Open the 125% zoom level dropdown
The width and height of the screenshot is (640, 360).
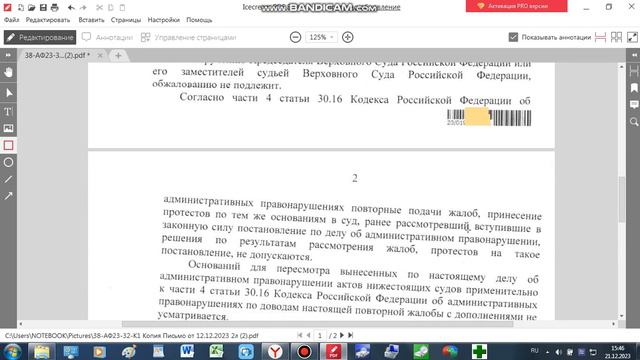point(321,37)
